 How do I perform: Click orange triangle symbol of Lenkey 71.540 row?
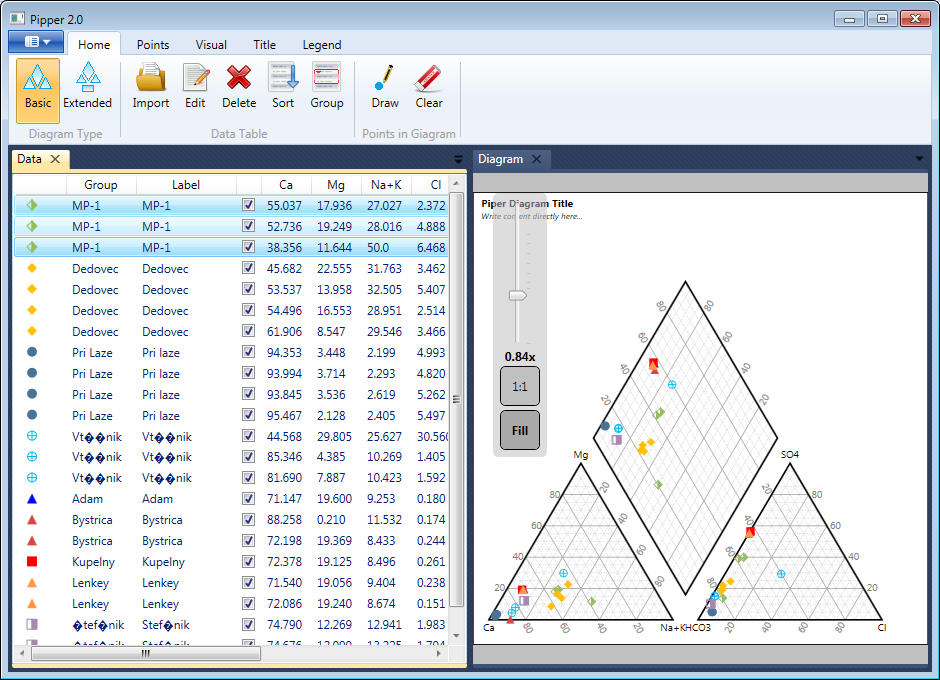click(x=32, y=582)
